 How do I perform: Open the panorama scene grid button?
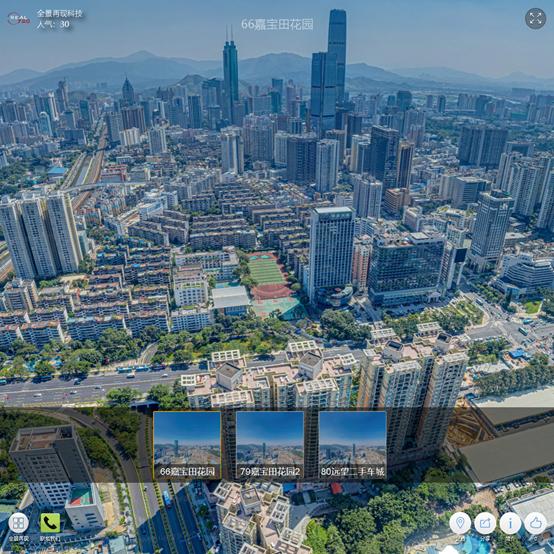click(x=18, y=523)
